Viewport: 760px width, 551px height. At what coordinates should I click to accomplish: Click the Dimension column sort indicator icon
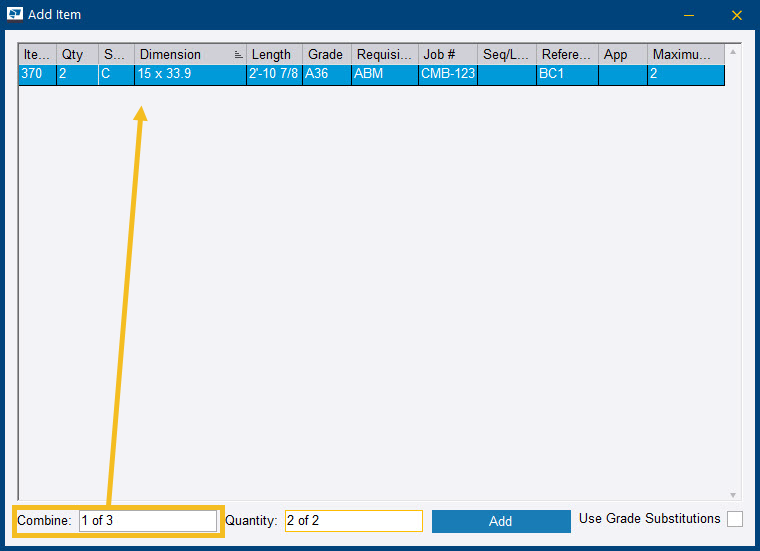pos(238,55)
